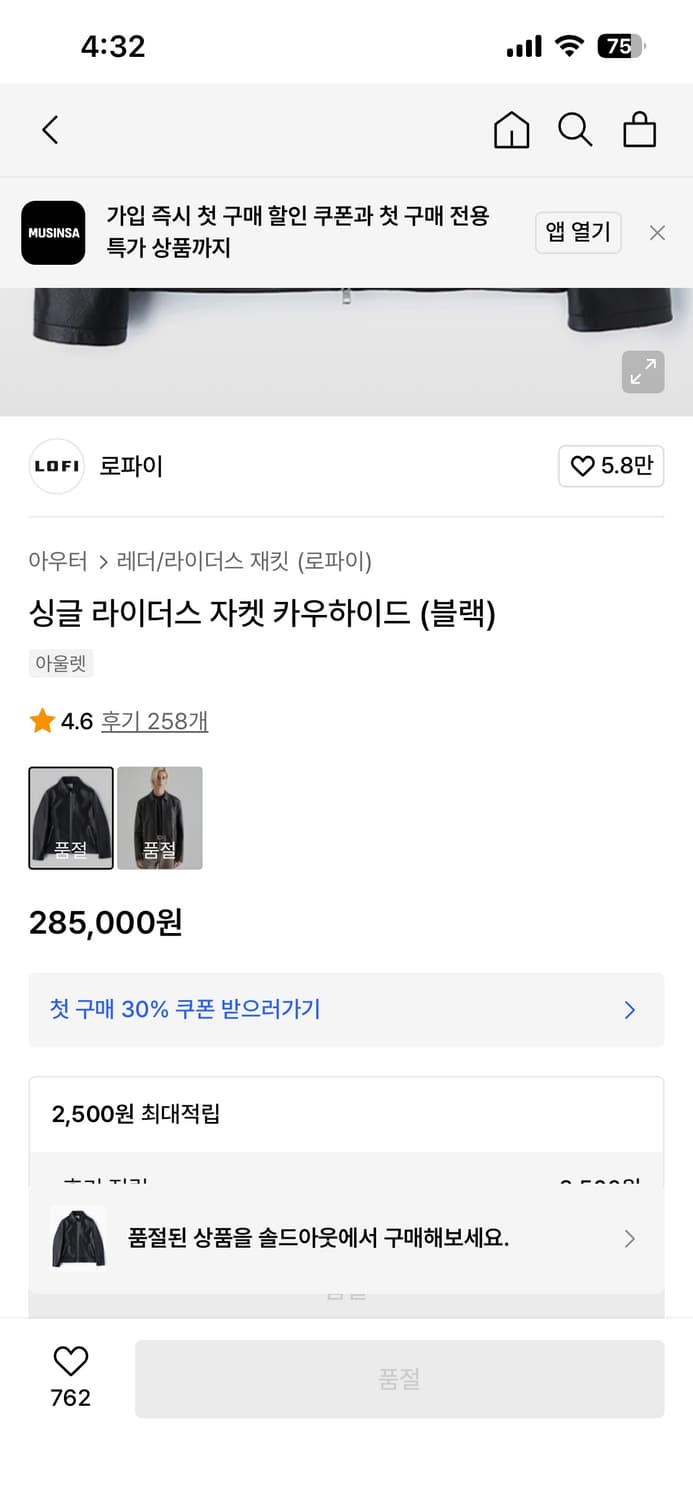
Task: Expand product image to fullscreen view
Action: 643,372
